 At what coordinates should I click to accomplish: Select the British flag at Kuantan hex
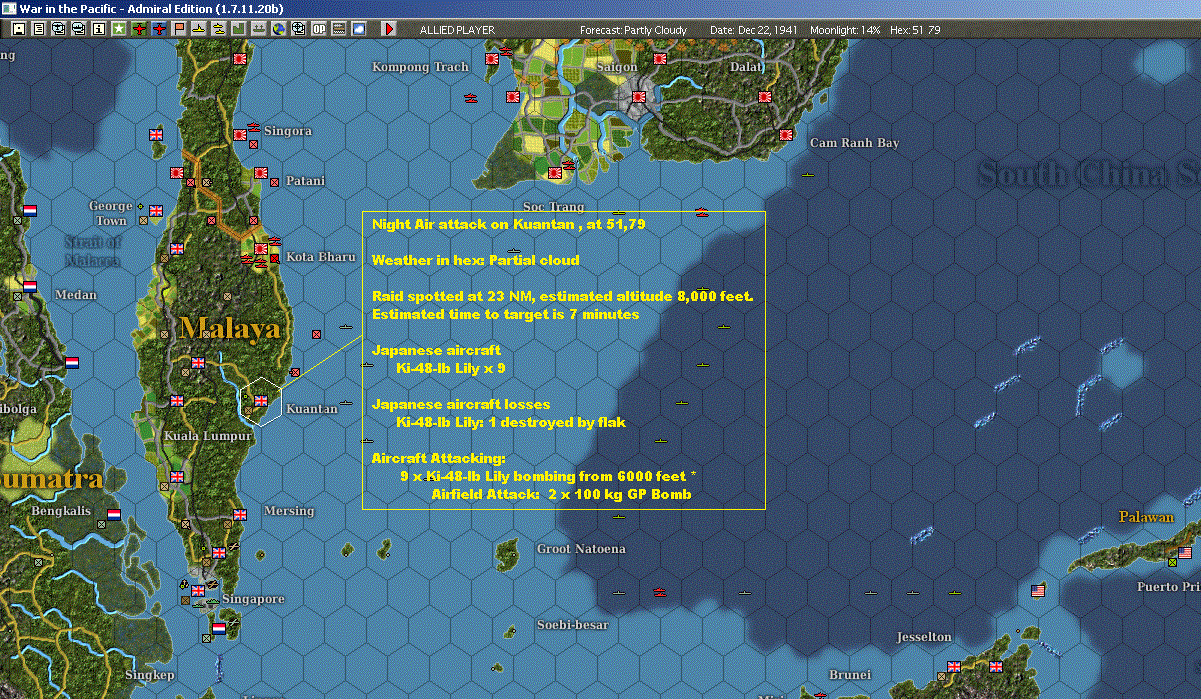point(260,401)
